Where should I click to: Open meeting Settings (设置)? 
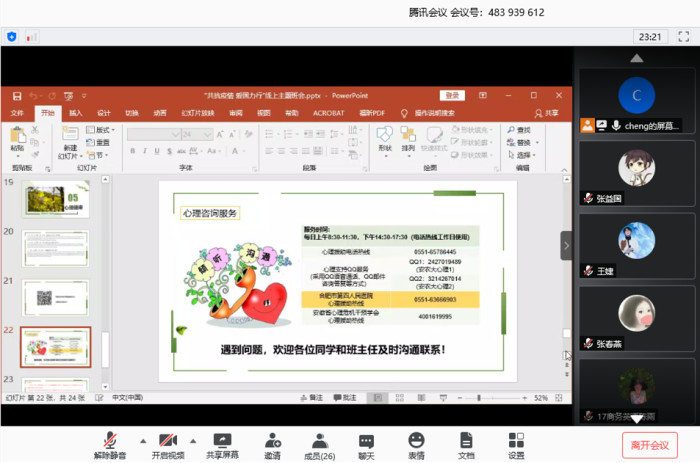point(516,441)
